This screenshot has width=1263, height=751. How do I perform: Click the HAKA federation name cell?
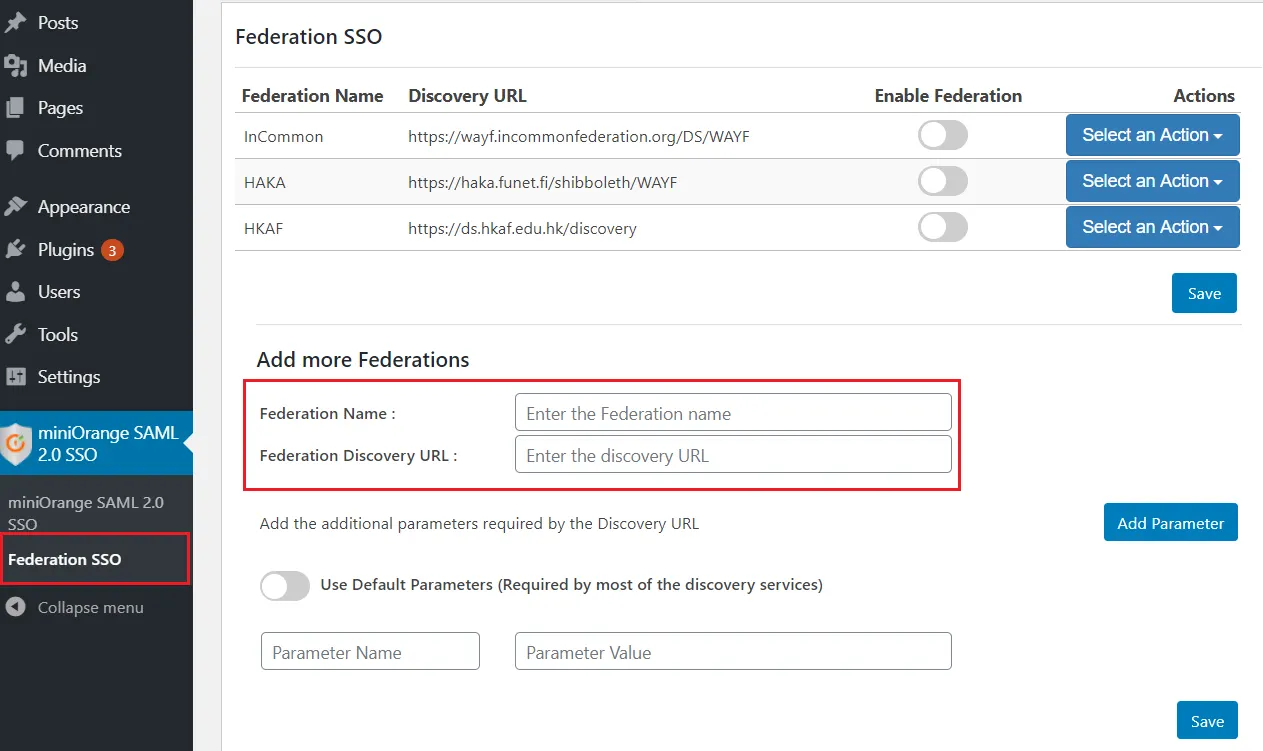[265, 182]
